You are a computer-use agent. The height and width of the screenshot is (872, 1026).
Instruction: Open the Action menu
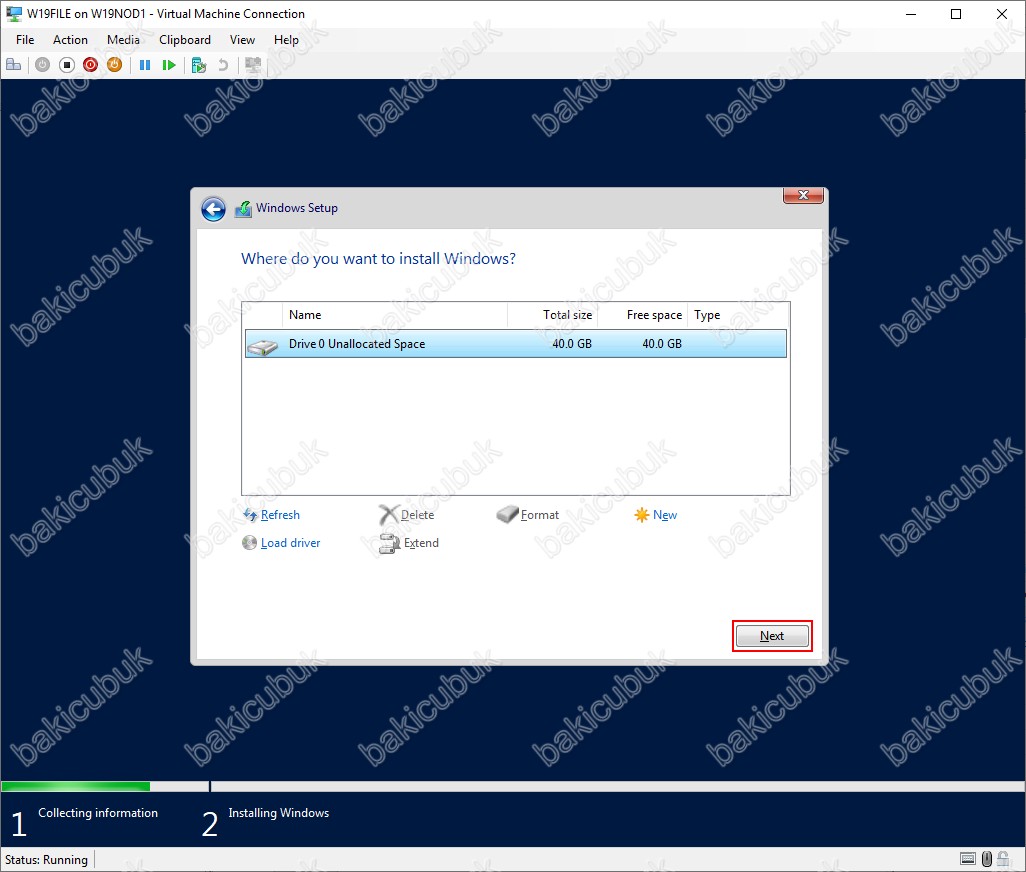tap(70, 40)
